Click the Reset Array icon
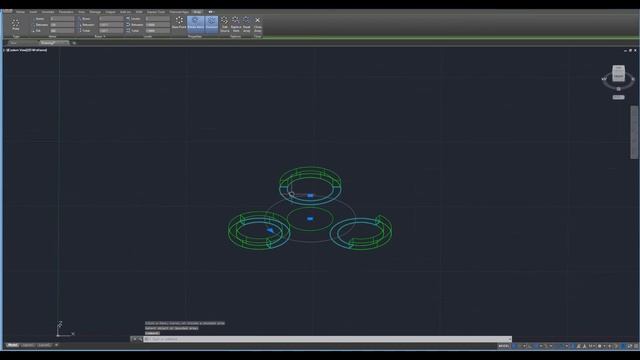 pyautogui.click(x=247, y=24)
